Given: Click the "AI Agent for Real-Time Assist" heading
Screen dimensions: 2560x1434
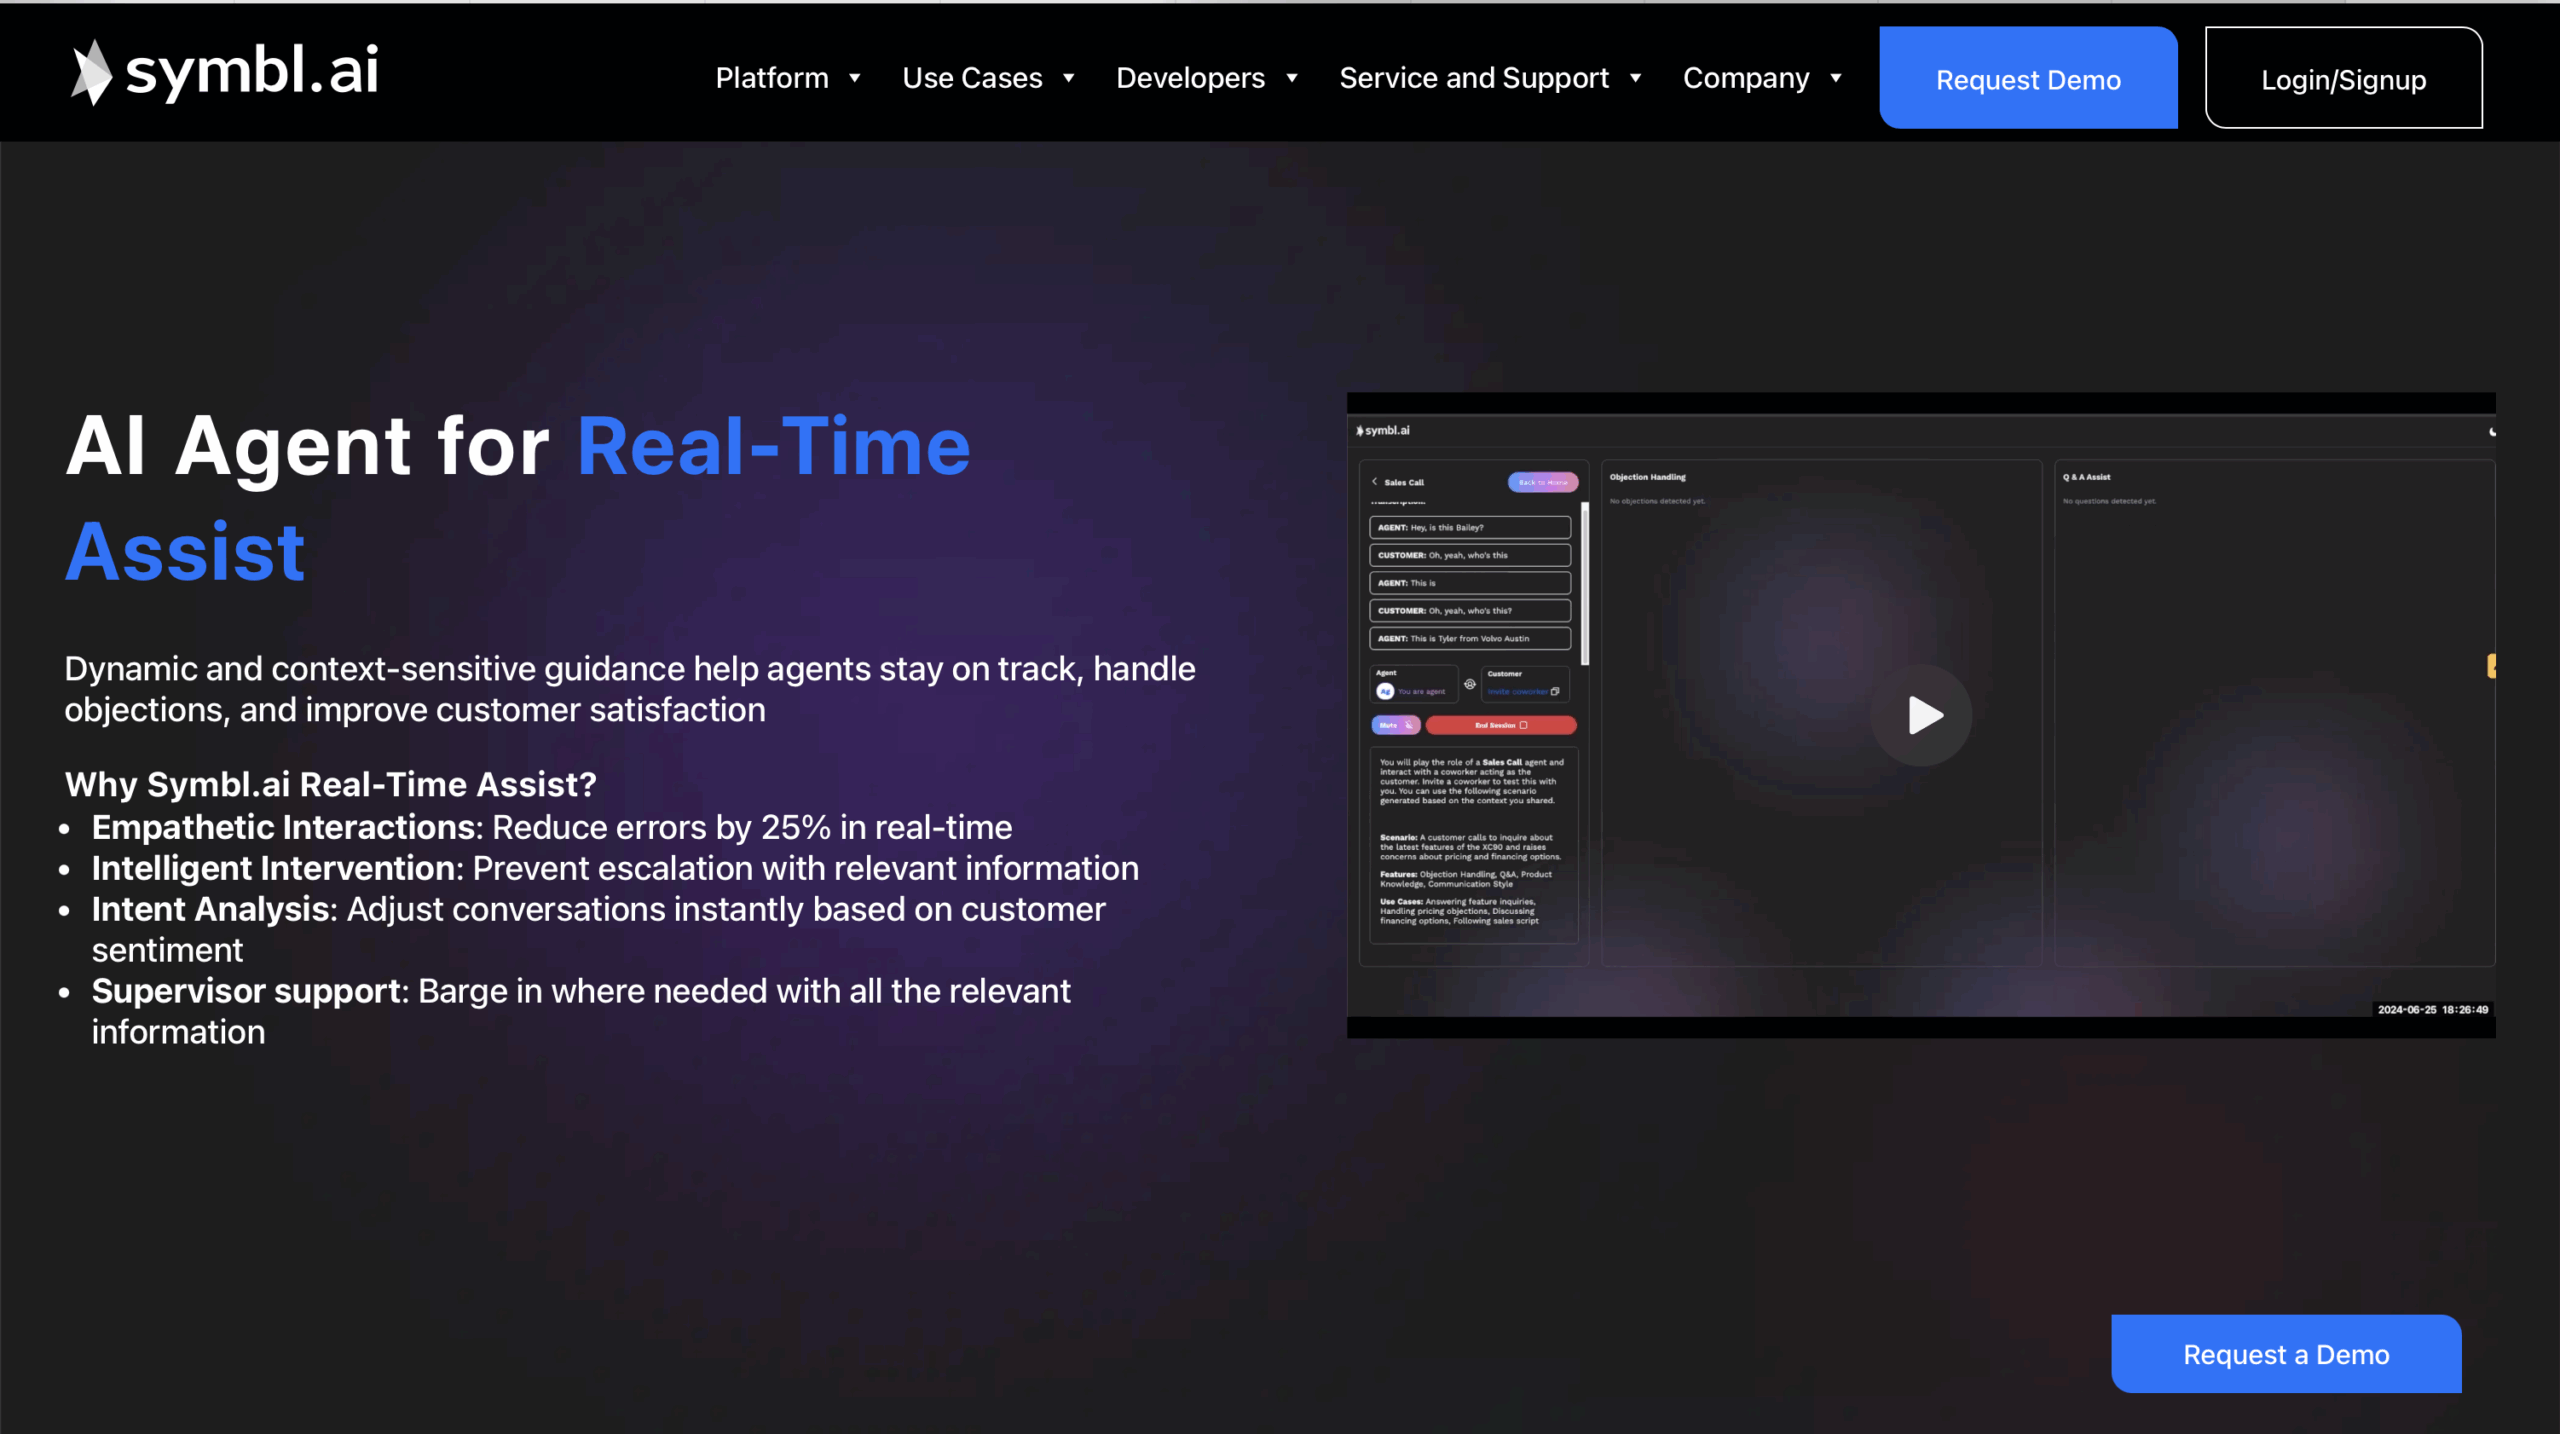Looking at the screenshot, I should [518, 498].
